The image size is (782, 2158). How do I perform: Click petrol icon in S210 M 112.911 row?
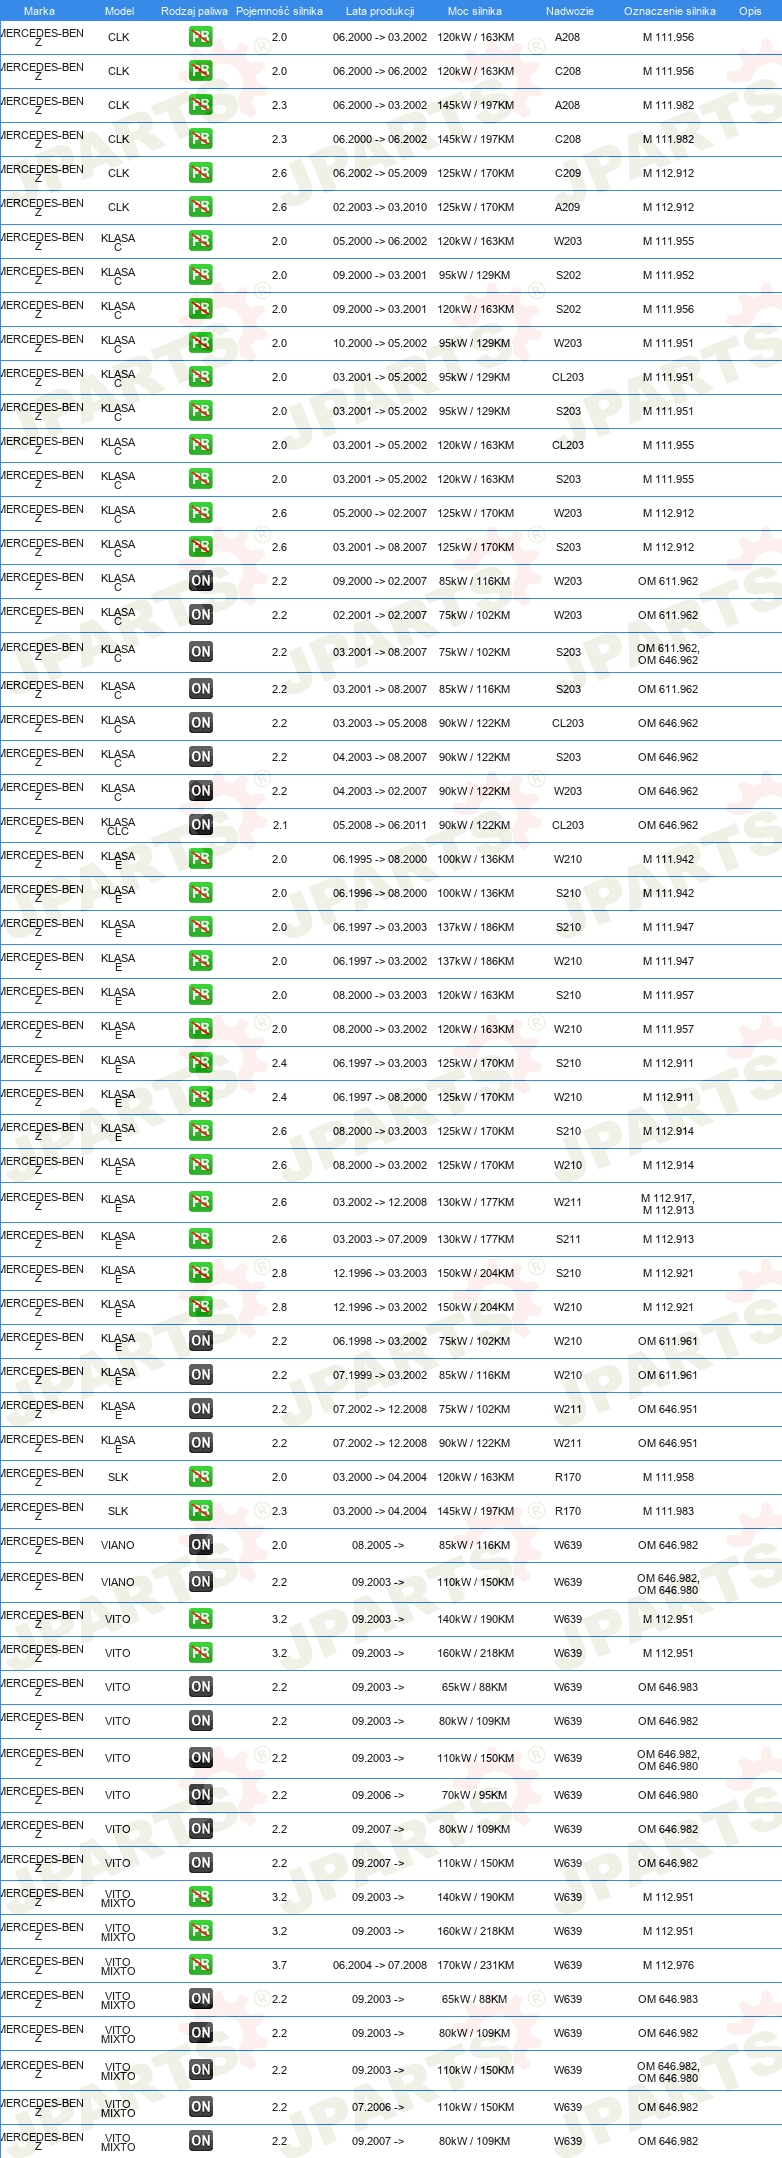(200, 1063)
